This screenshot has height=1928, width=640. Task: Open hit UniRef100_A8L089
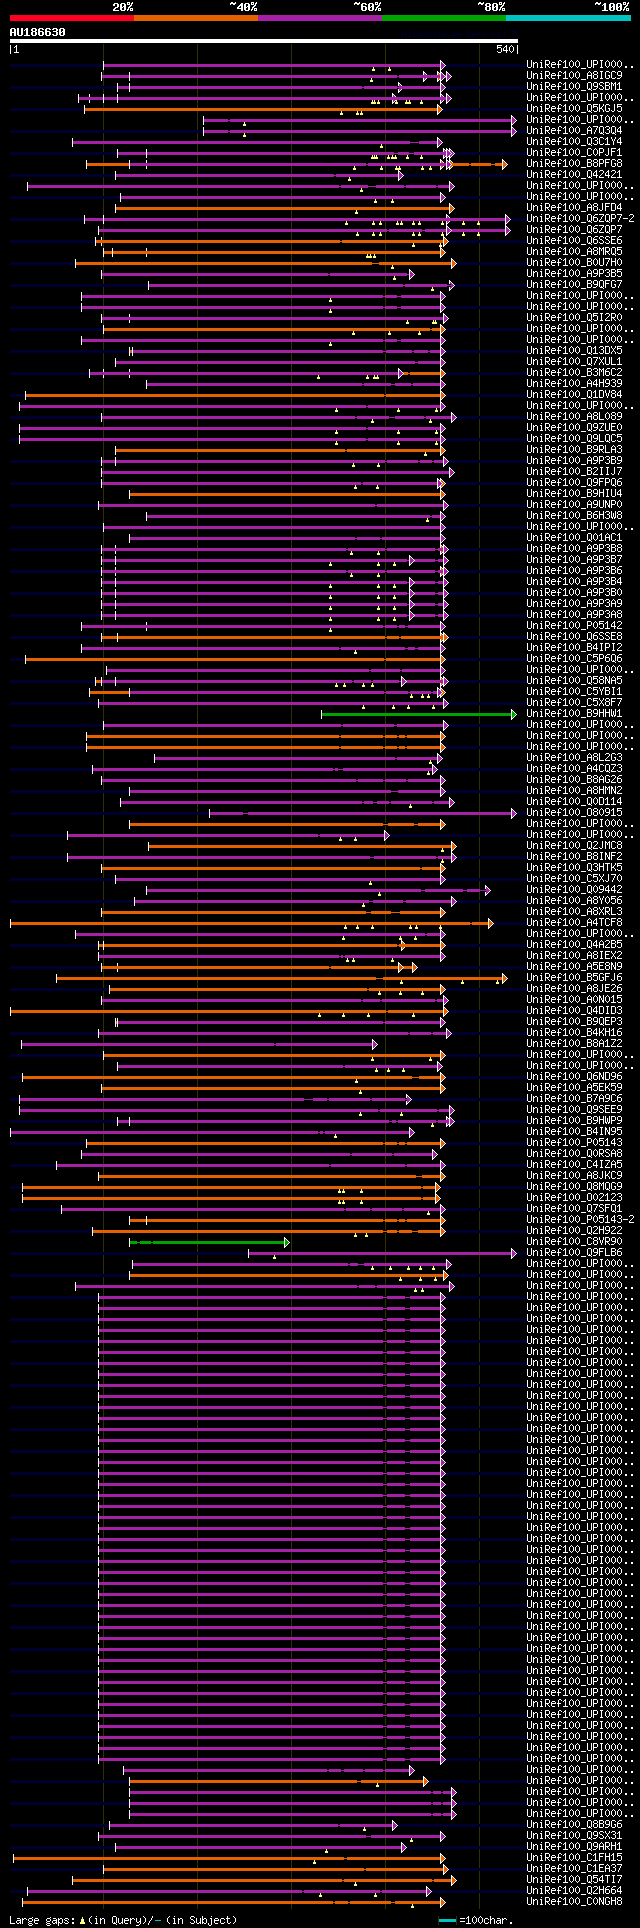(574, 416)
